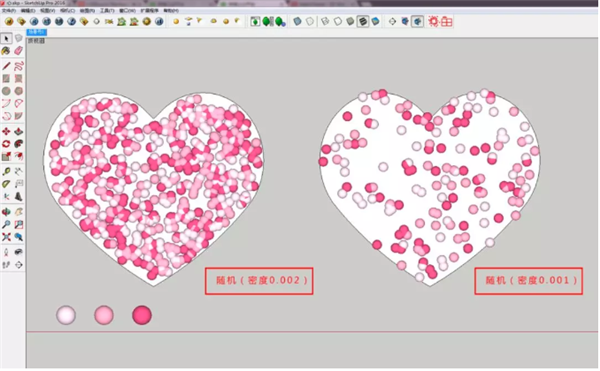Click the dark pink sphere sample
The image size is (600, 371).
point(142,315)
